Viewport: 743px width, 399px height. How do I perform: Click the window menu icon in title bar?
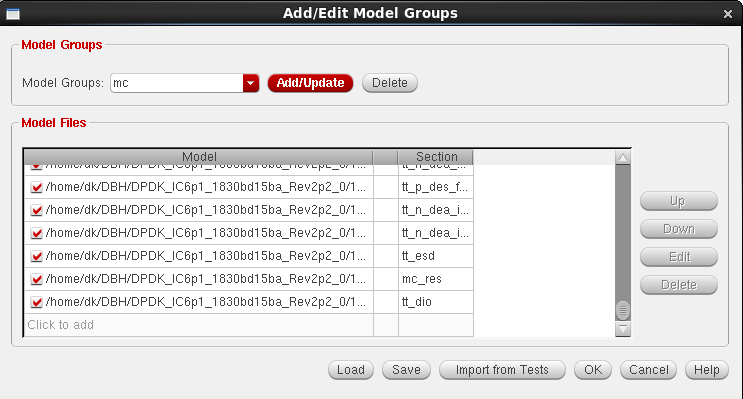pyautogui.click(x=13, y=14)
